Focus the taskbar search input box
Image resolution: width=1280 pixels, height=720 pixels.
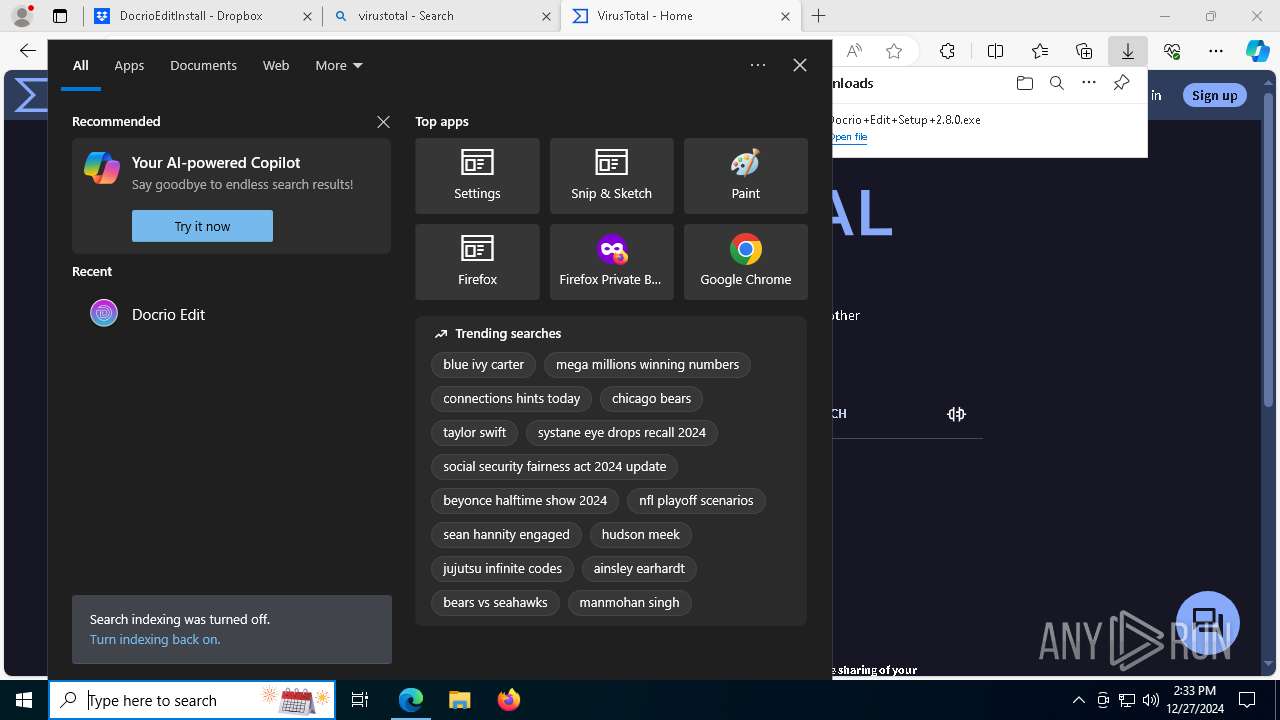pyautogui.click(x=192, y=700)
